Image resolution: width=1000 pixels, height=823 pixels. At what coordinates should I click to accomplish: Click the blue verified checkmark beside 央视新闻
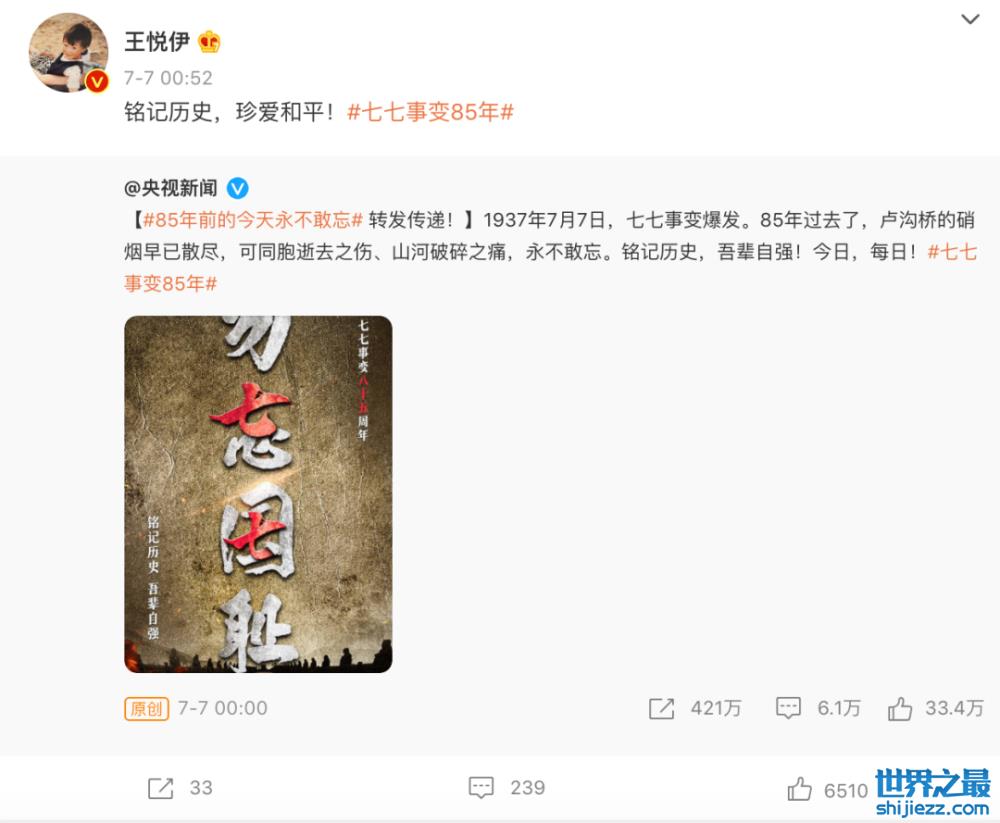pyautogui.click(x=238, y=188)
